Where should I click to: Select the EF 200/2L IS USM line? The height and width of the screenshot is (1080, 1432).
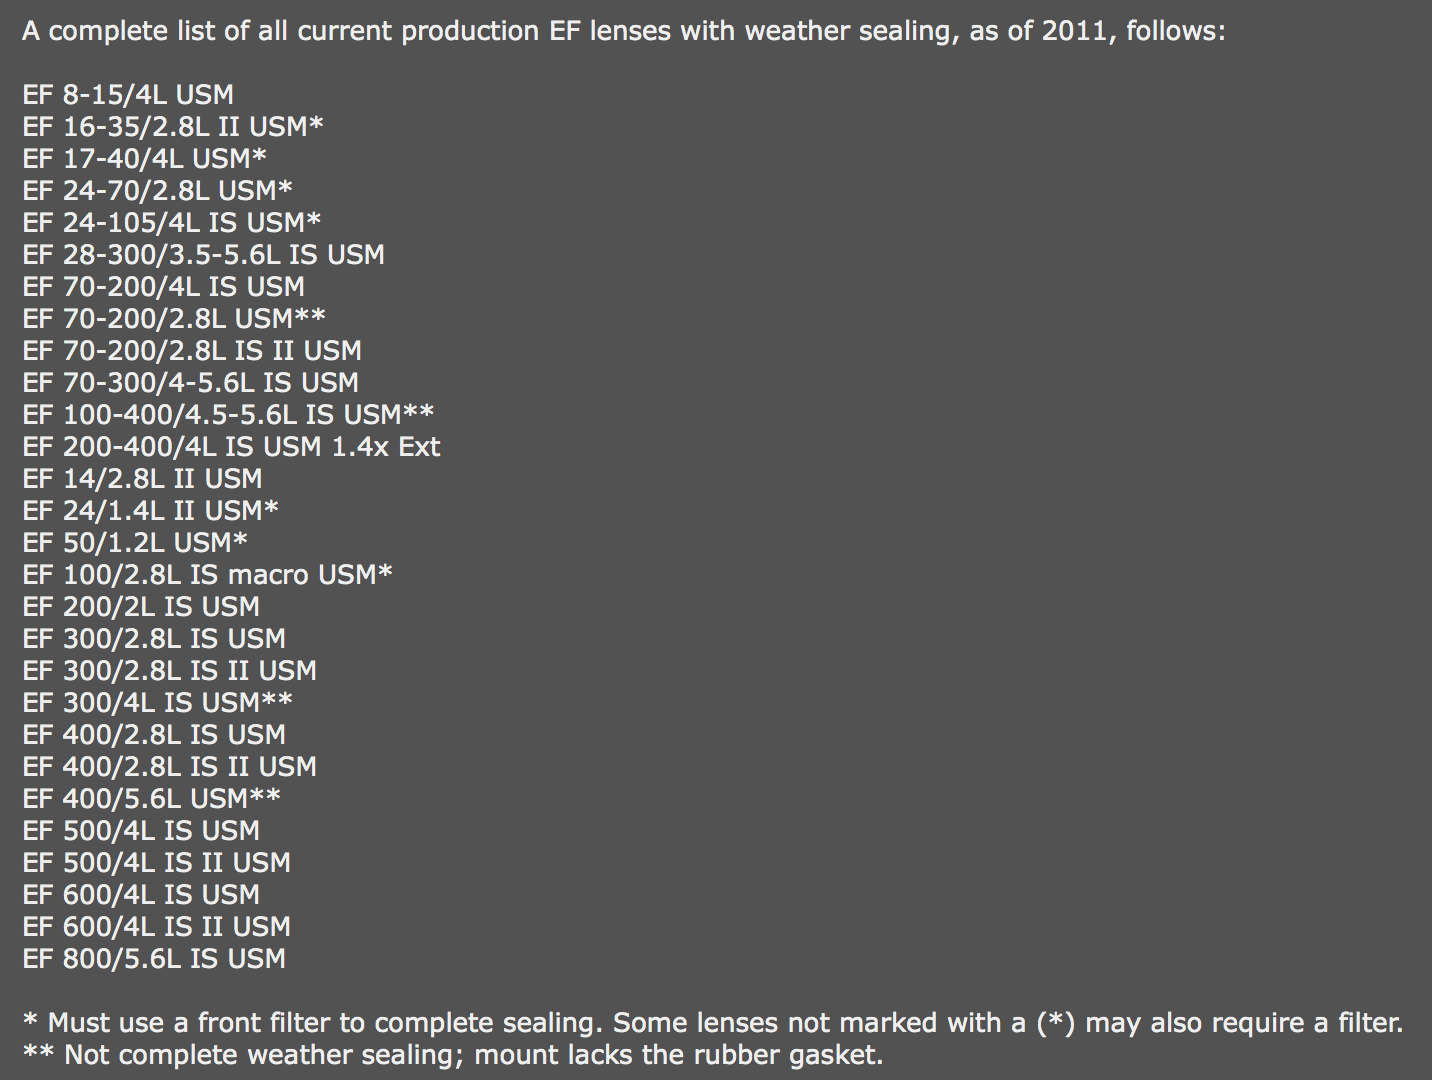tap(141, 607)
